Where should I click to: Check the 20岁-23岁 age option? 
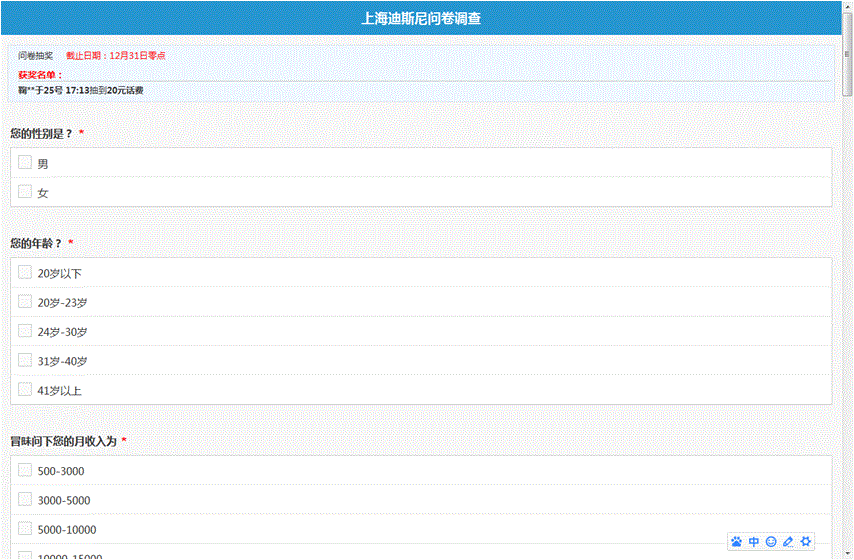tap(25, 301)
